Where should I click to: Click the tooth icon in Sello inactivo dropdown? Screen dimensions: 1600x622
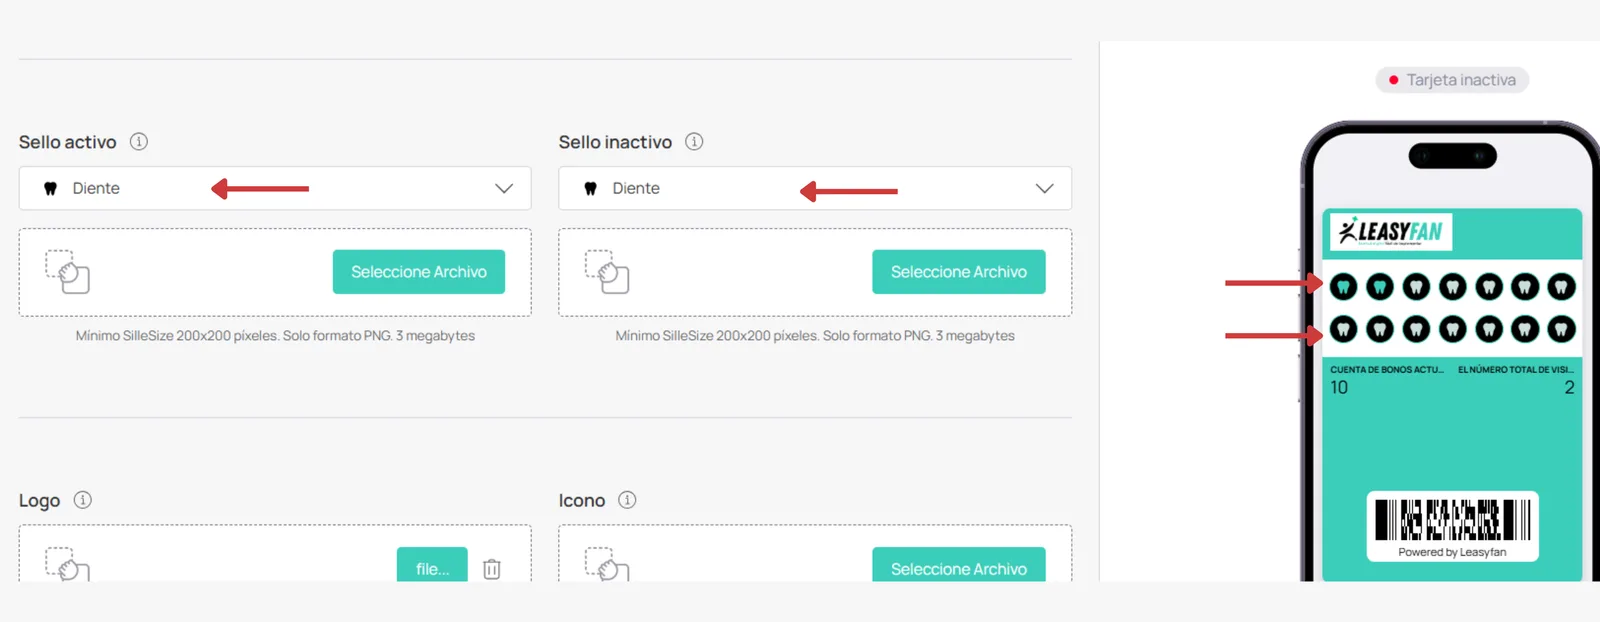591,188
